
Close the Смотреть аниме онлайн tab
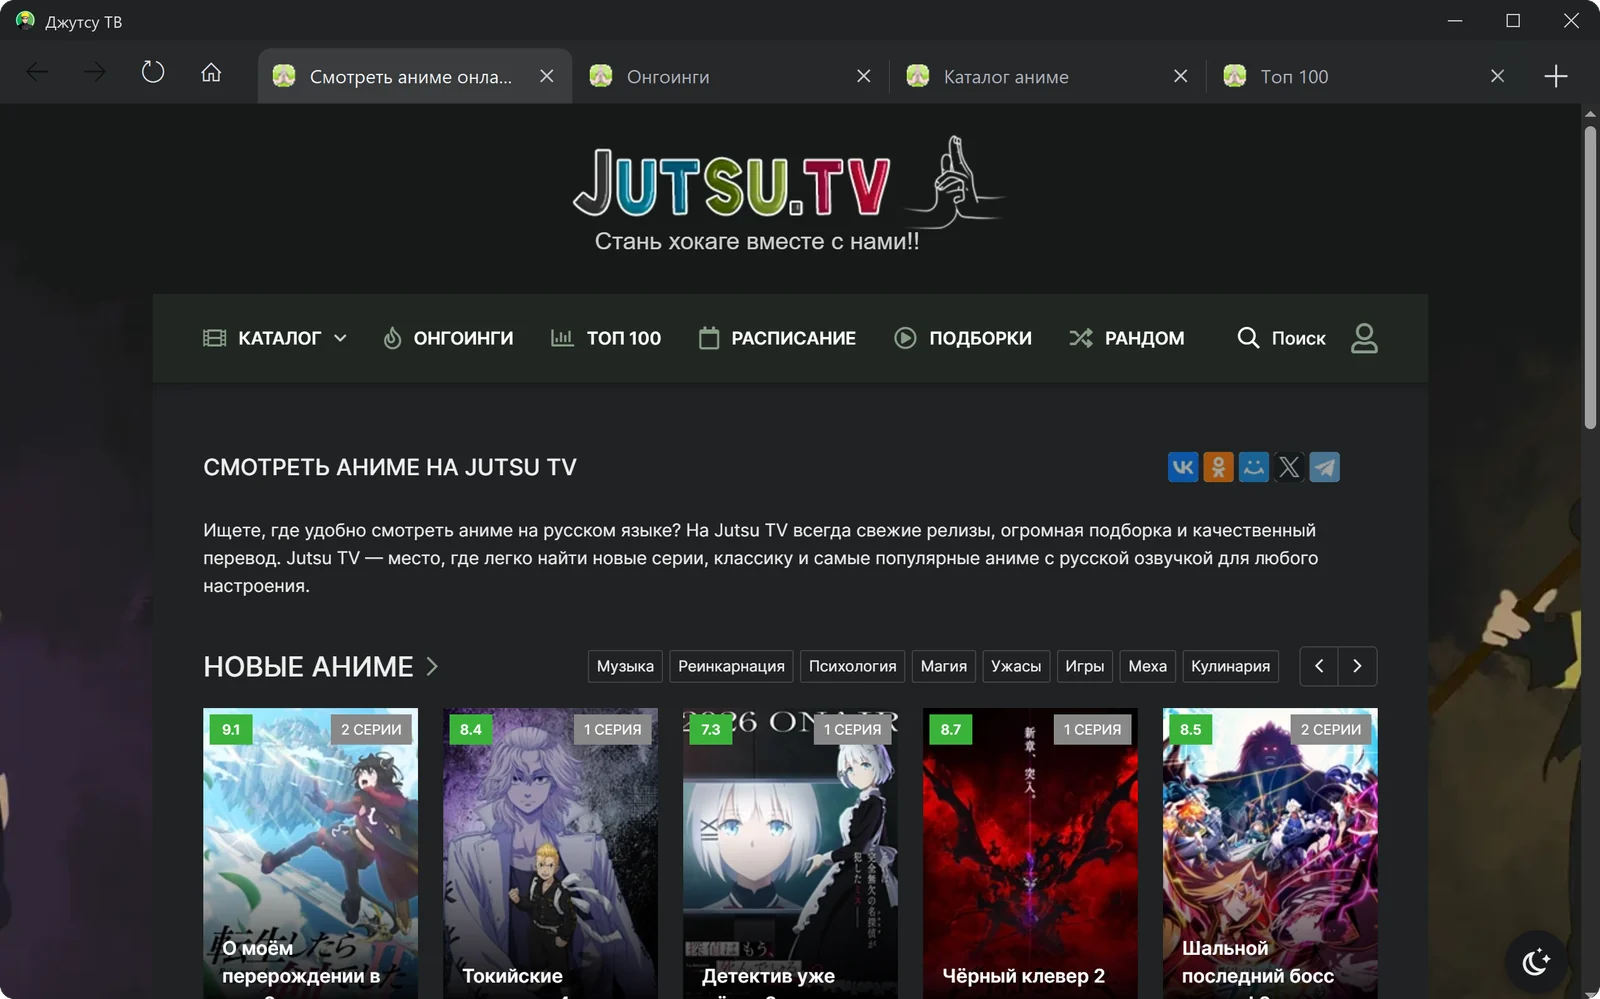[547, 76]
